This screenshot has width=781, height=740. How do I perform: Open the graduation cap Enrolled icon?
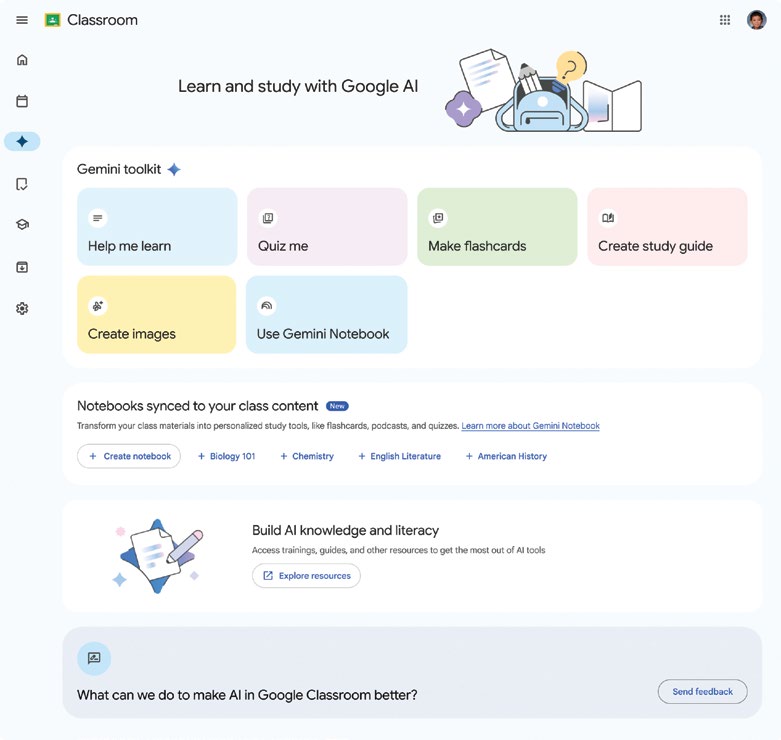tap(22, 225)
